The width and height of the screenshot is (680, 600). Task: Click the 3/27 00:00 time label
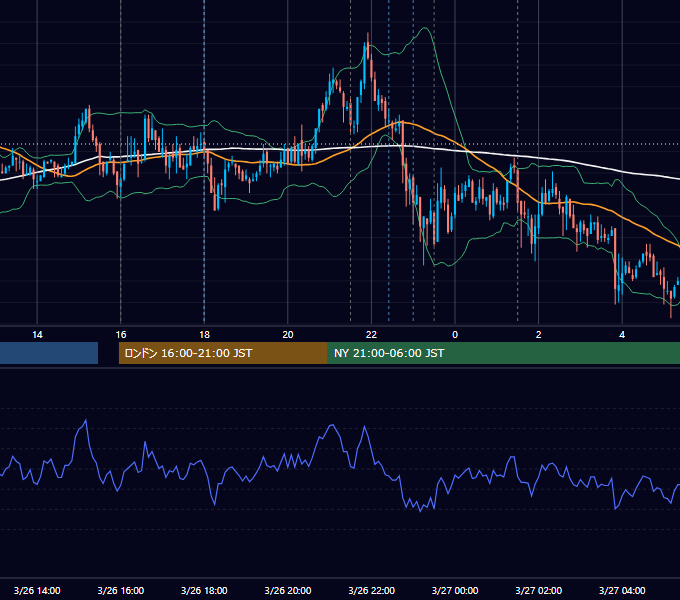pos(455,590)
